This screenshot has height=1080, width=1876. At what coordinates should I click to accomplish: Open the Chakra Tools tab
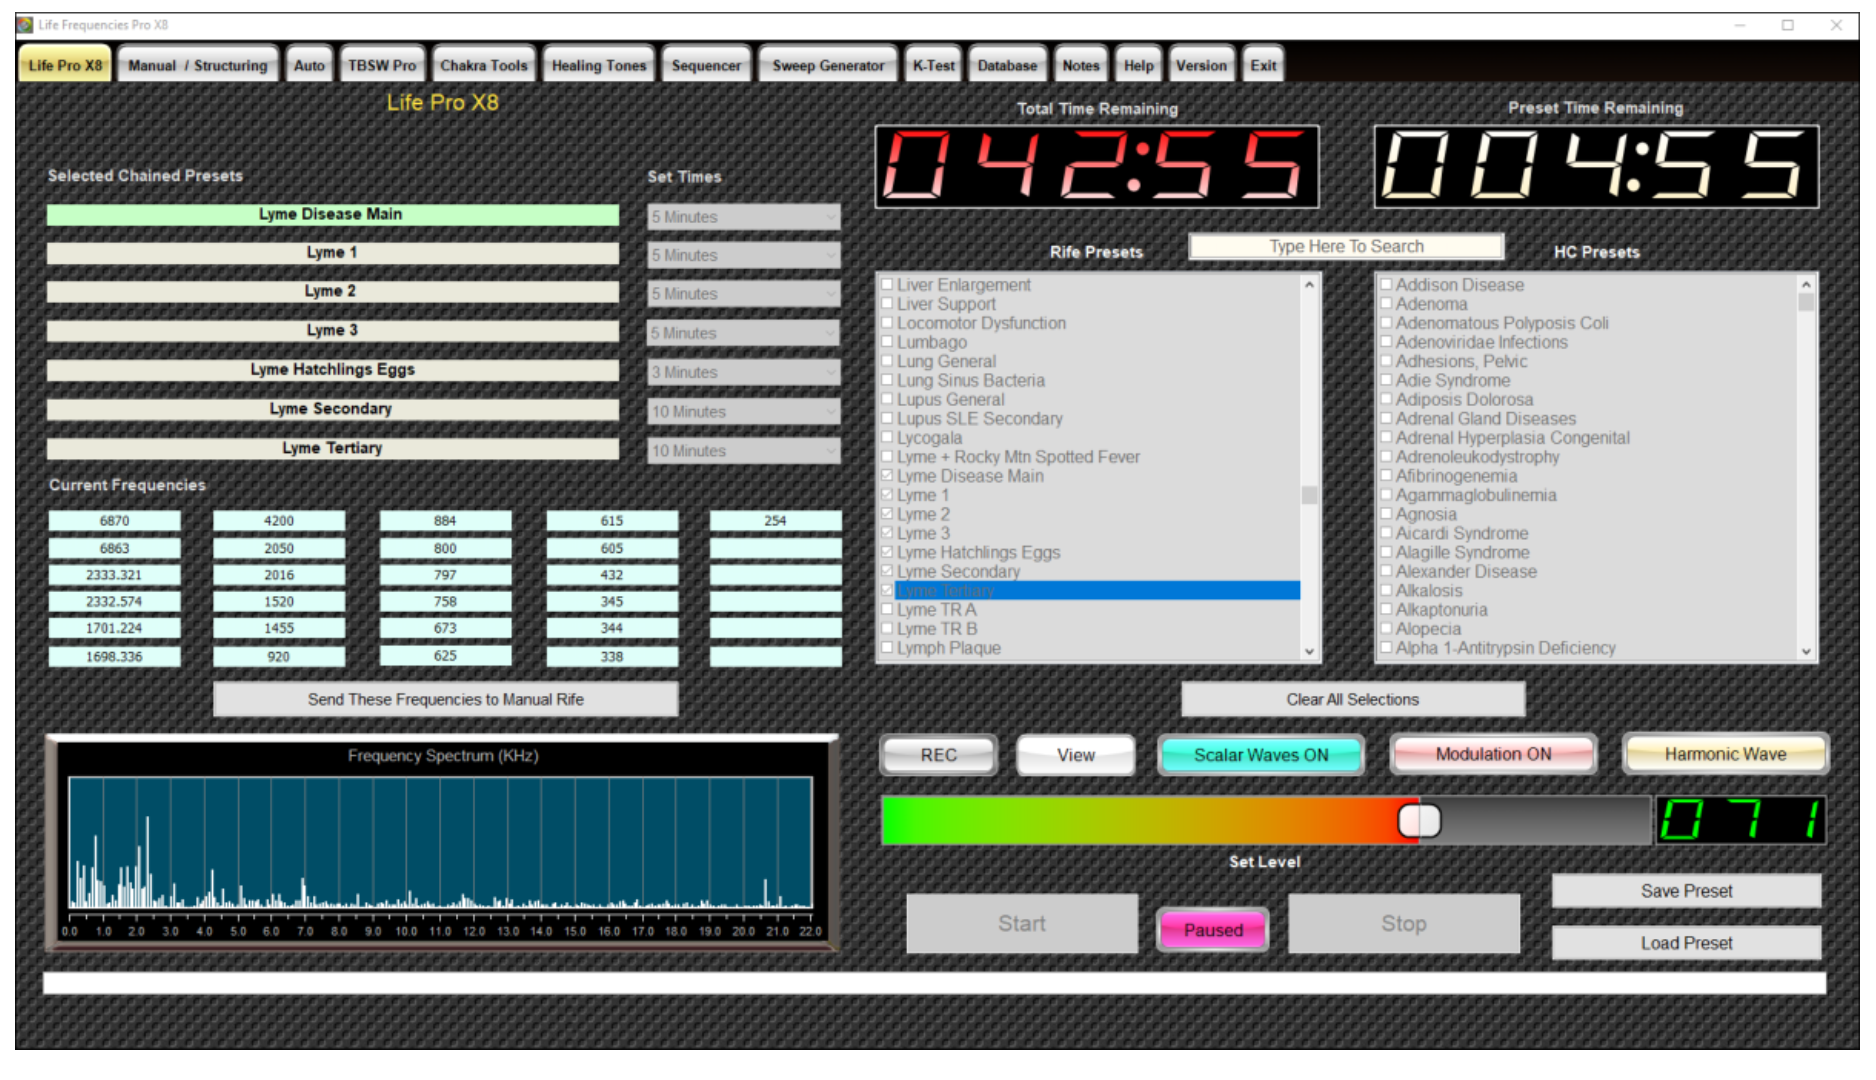[x=484, y=64]
